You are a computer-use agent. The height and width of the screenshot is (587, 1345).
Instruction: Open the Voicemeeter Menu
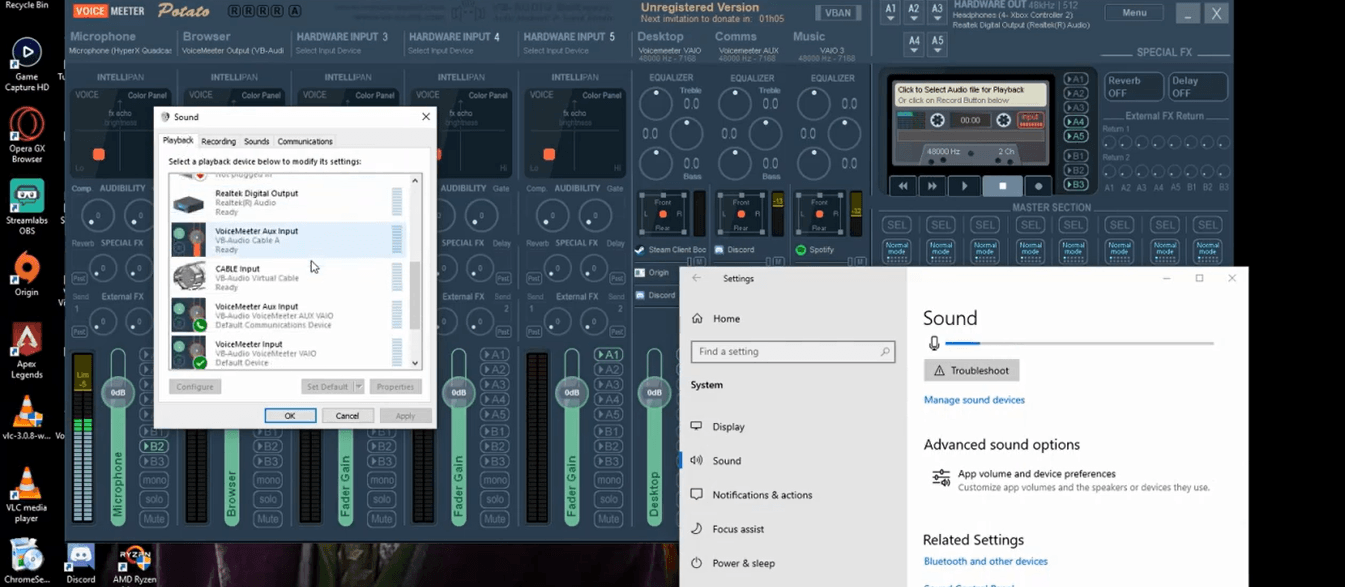click(x=1134, y=13)
